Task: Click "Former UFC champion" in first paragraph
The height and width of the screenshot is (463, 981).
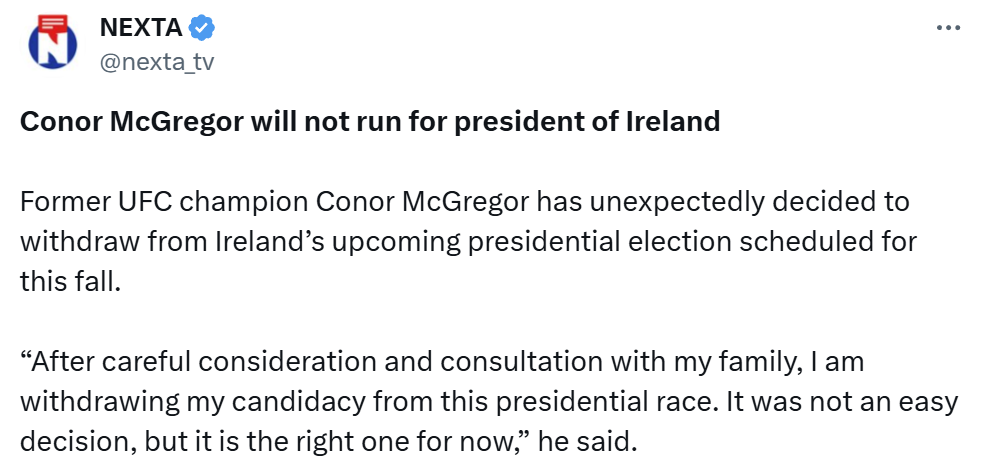Action: (x=163, y=203)
